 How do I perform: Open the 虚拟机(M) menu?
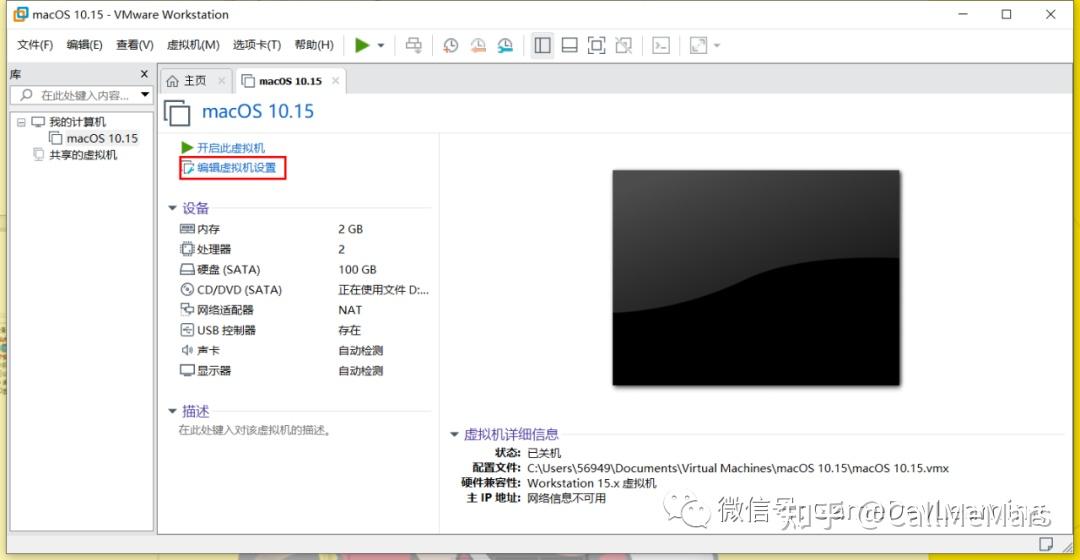193,45
